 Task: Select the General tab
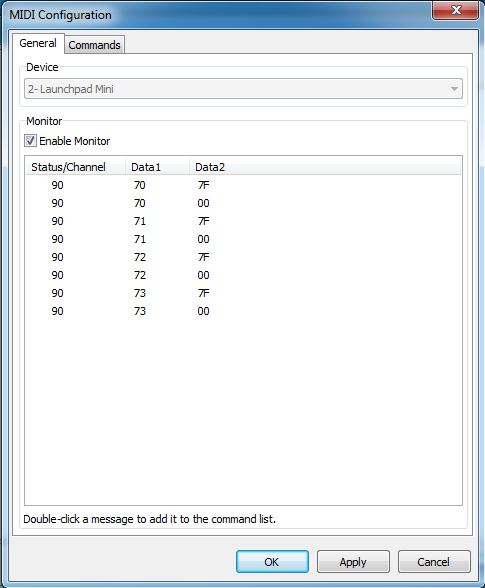point(38,44)
